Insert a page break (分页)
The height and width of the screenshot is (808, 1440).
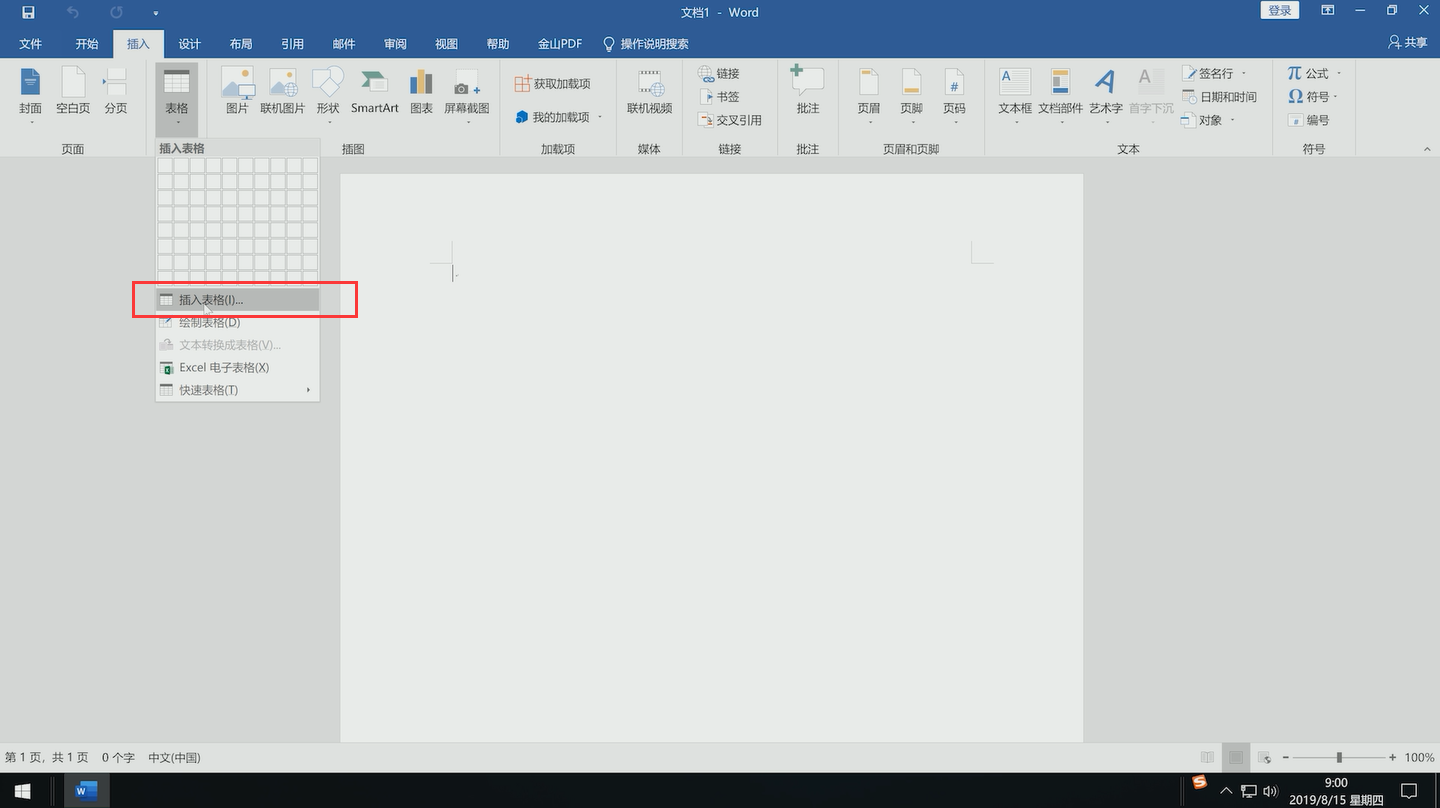click(116, 92)
